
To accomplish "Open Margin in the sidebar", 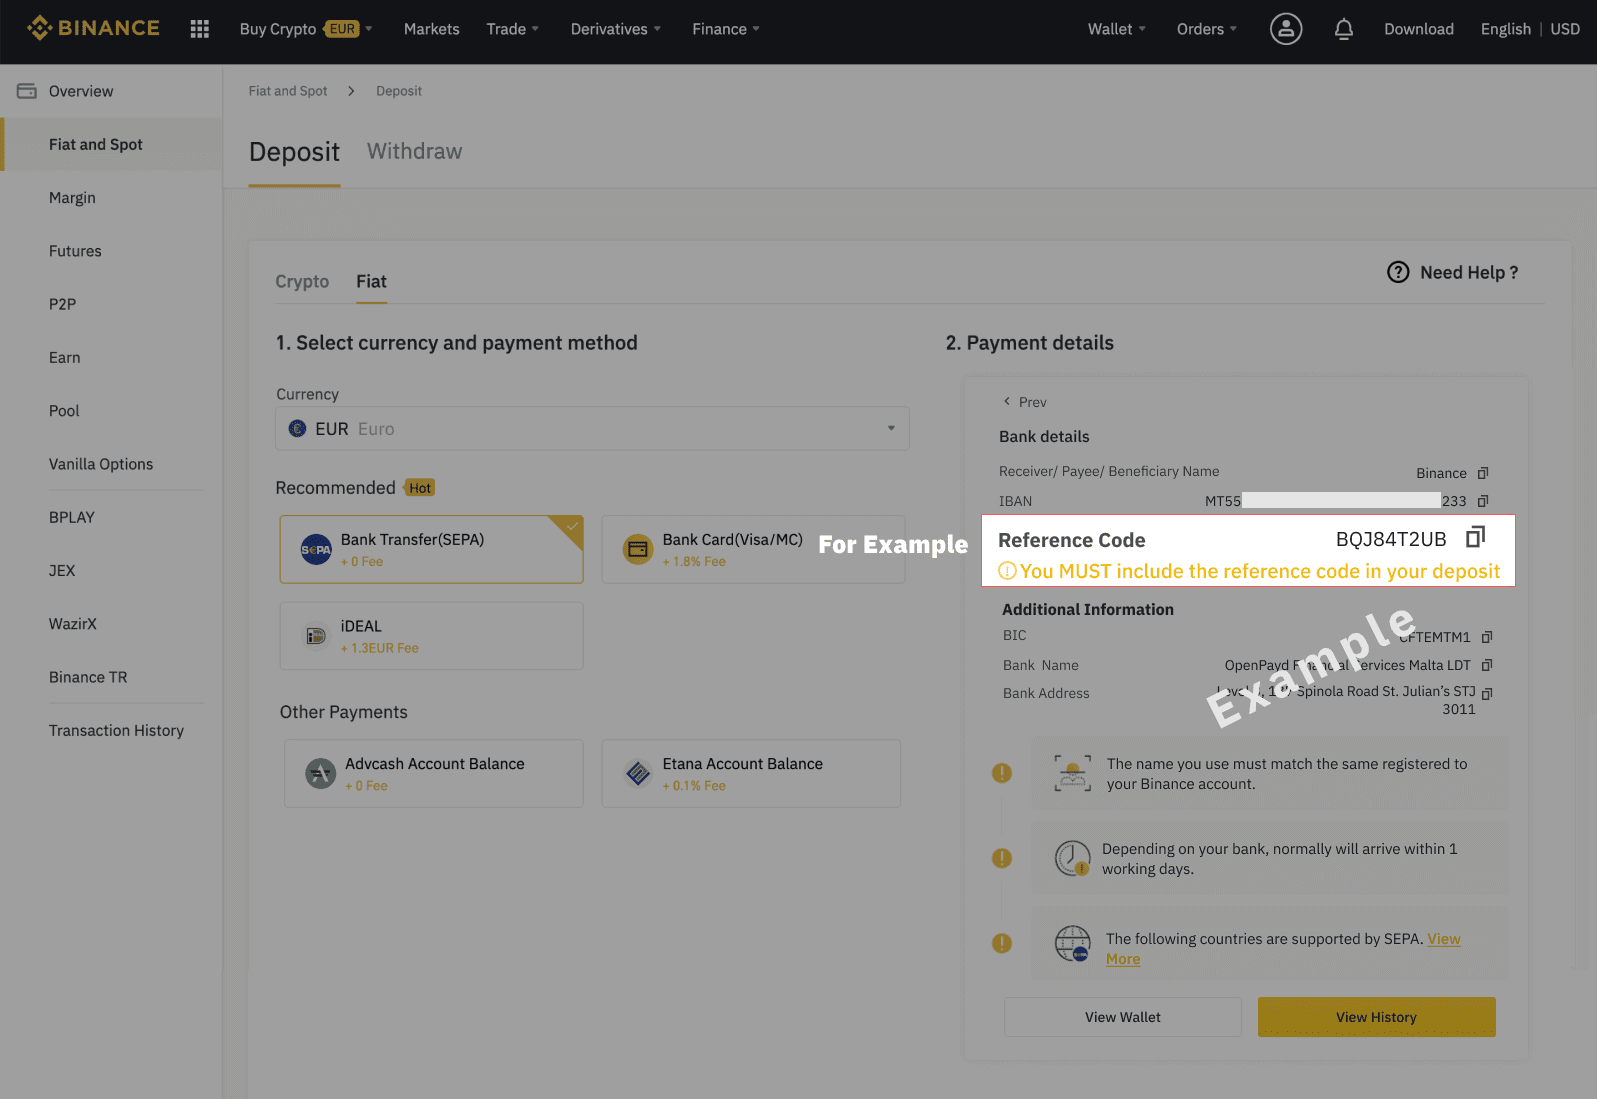I will [x=72, y=198].
